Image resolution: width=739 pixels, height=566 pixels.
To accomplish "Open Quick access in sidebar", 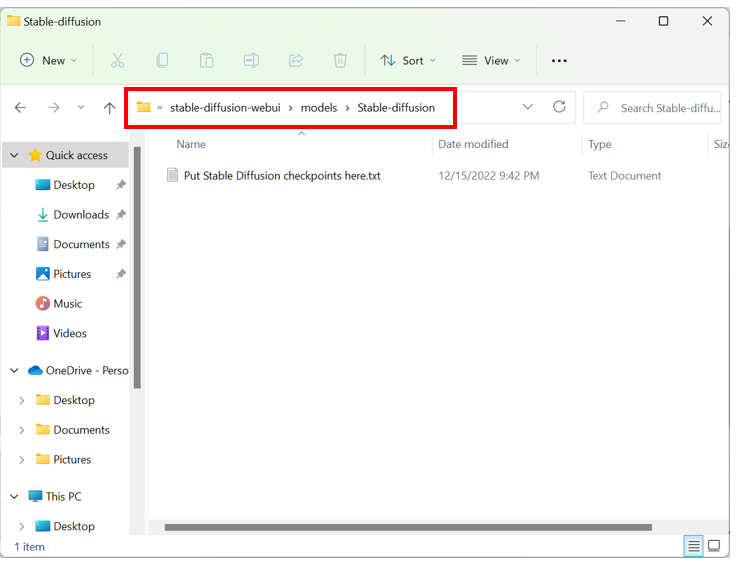I will point(76,155).
